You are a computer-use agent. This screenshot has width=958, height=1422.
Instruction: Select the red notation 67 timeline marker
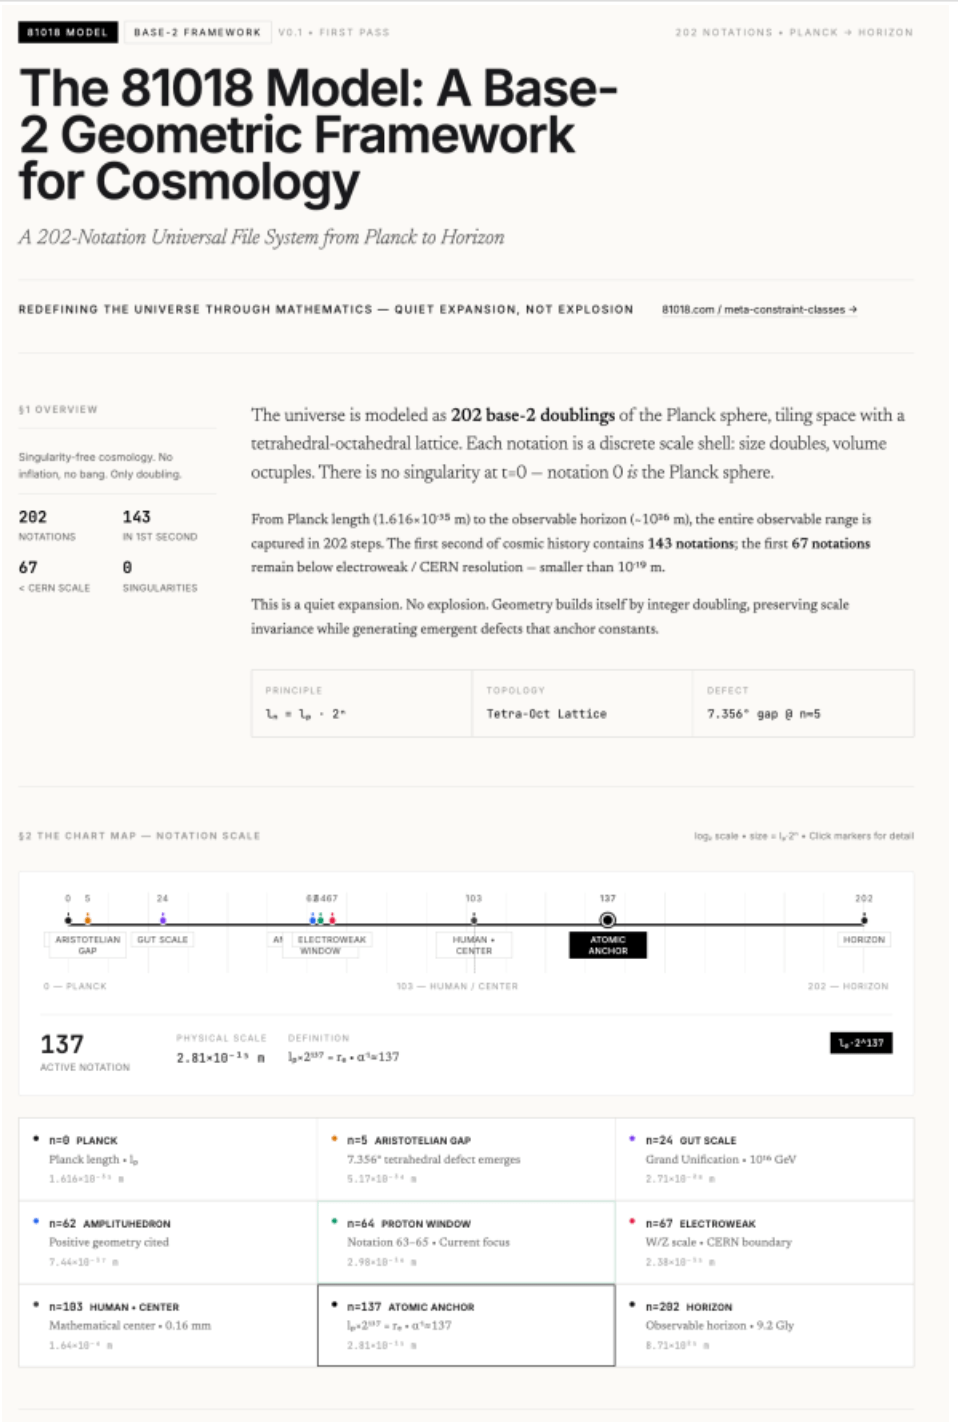click(x=332, y=919)
